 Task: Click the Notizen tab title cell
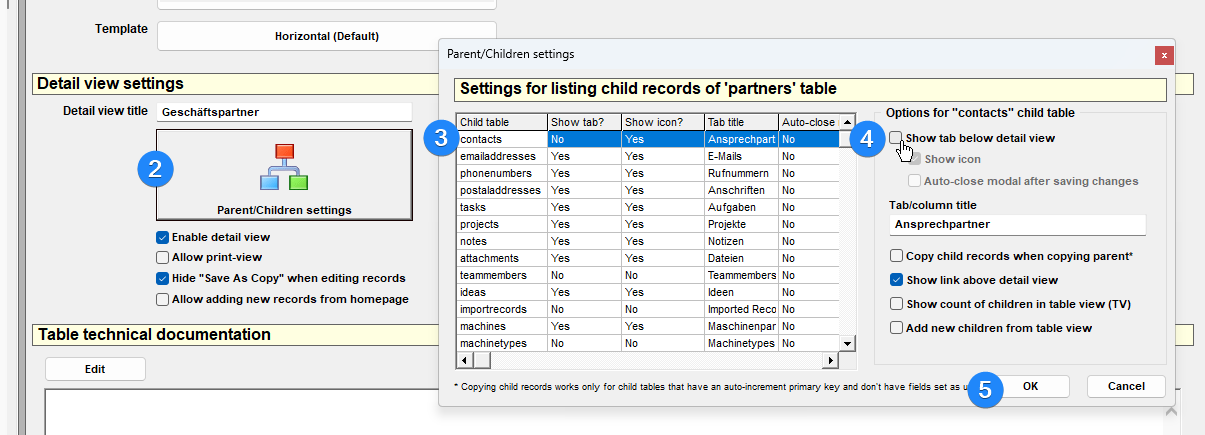click(741, 241)
